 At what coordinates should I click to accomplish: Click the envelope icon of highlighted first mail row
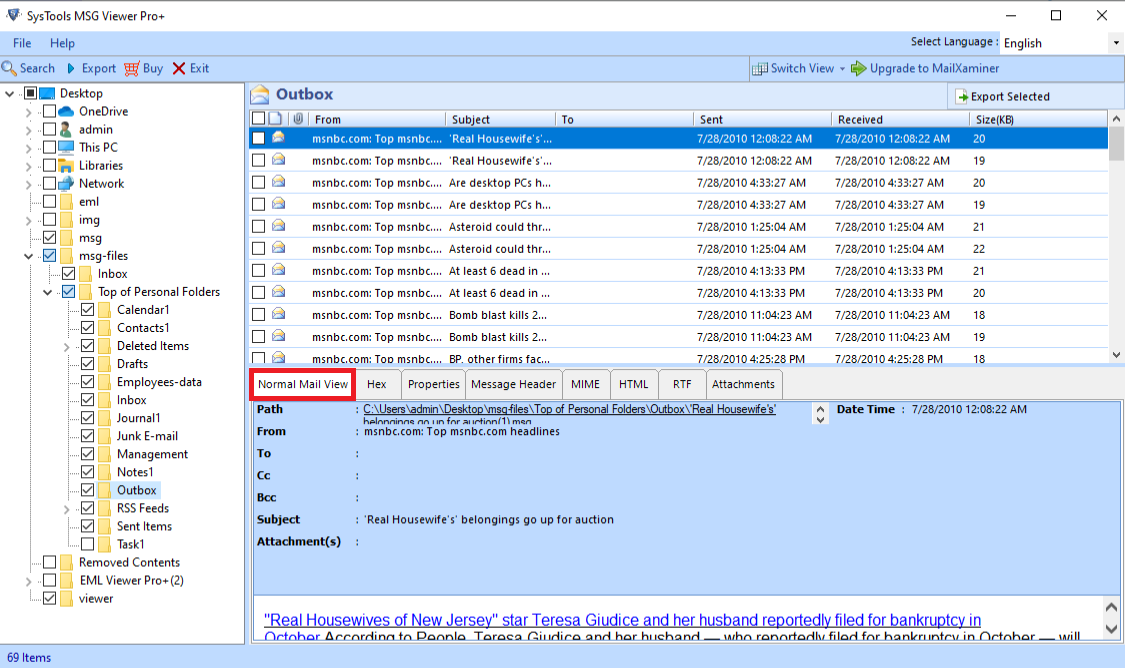(278, 138)
